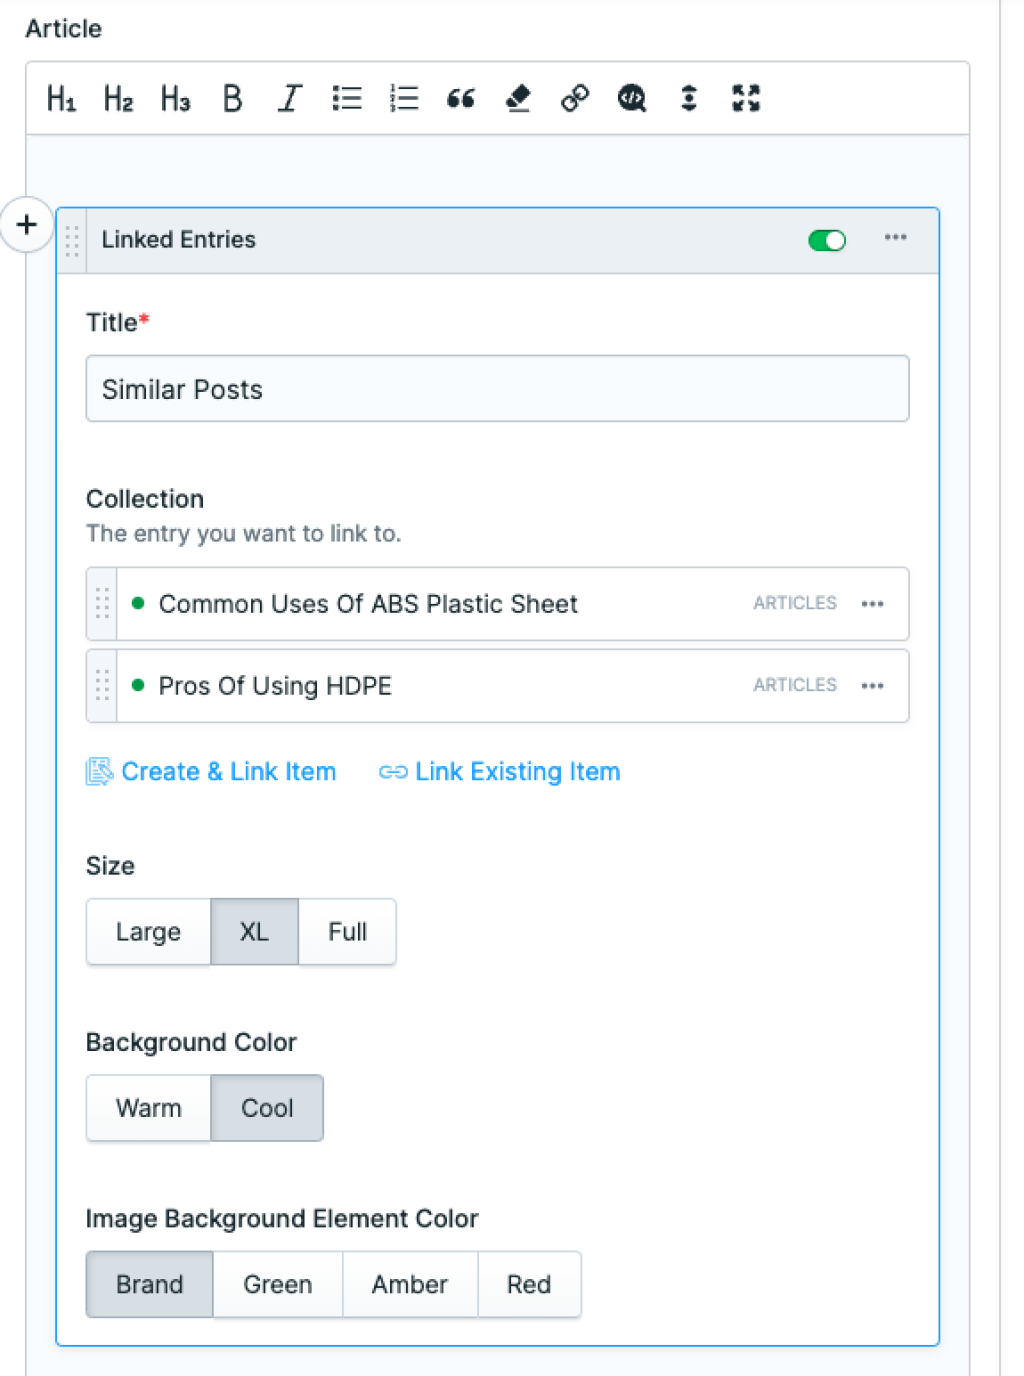Click the Title field containing Similar Posts

tap(497, 389)
